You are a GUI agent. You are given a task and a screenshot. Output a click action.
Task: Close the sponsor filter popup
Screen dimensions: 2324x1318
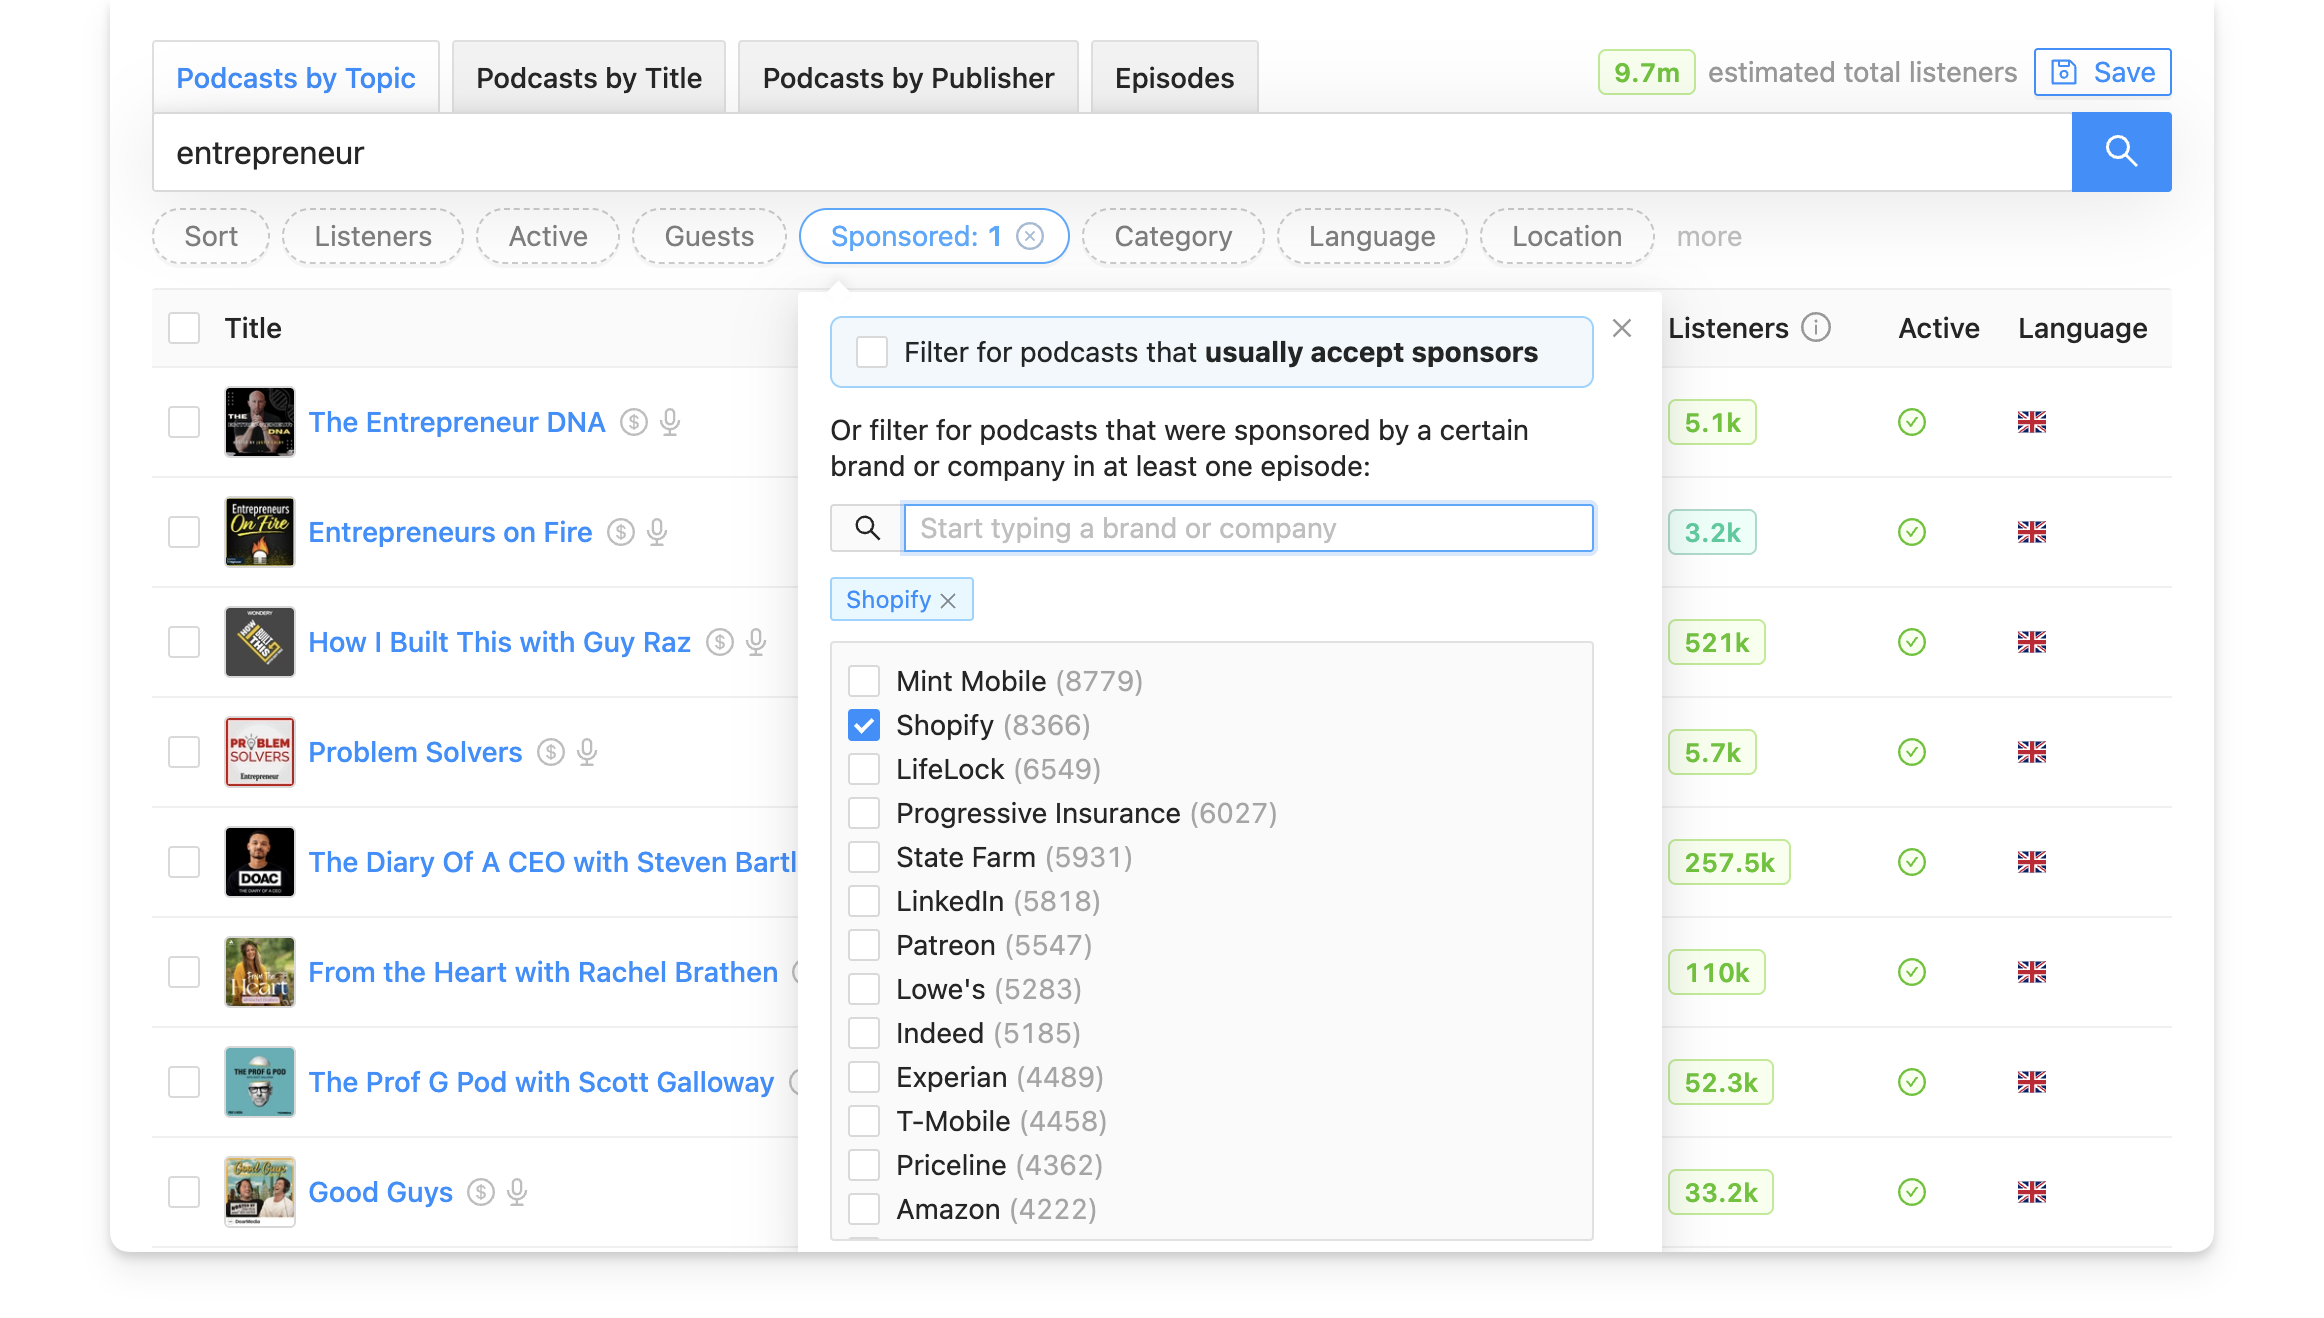pyautogui.click(x=1622, y=328)
